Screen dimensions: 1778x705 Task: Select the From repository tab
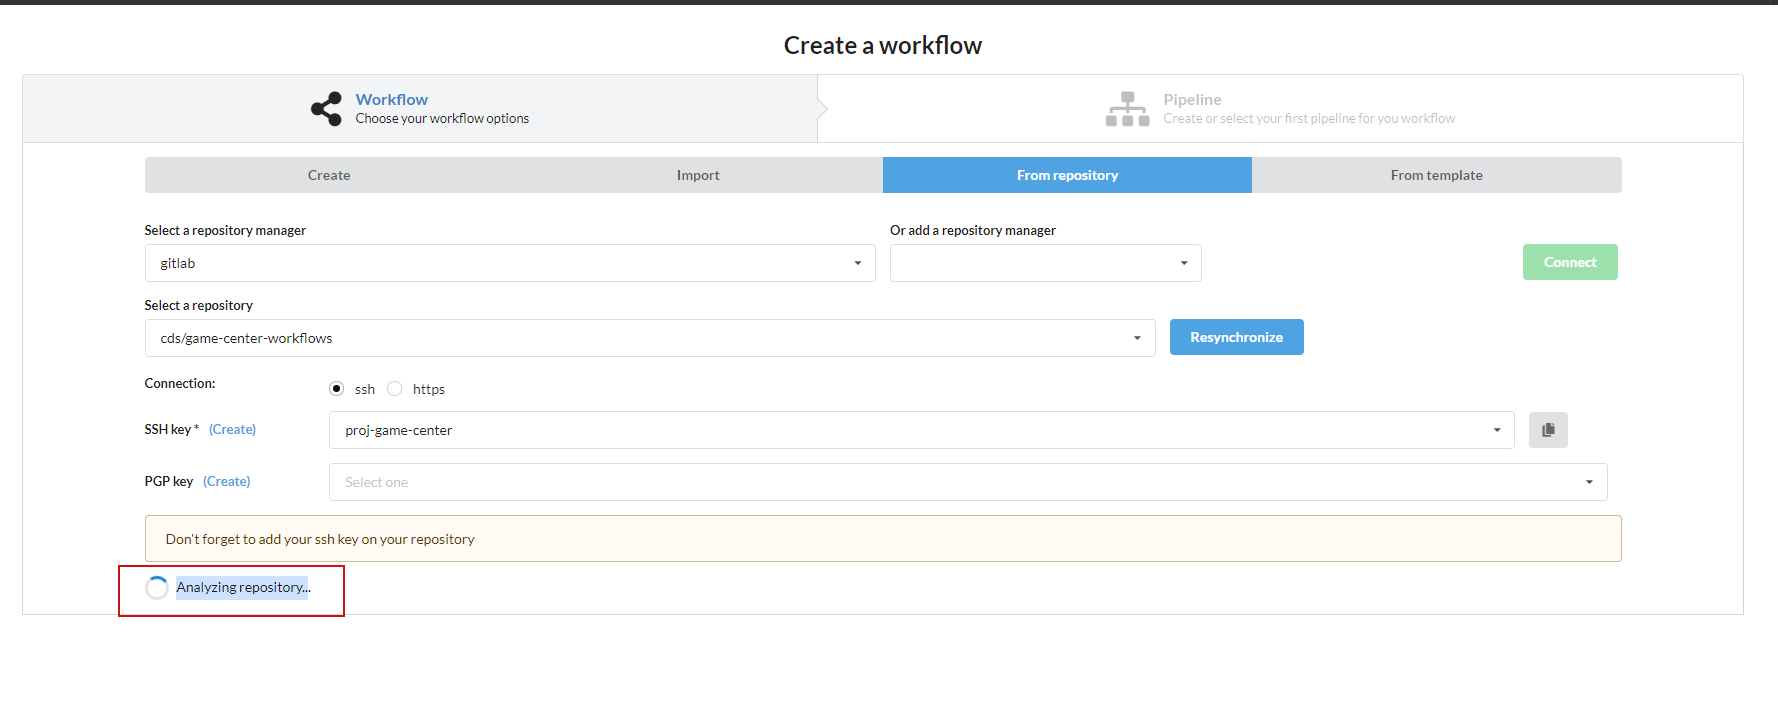click(x=1067, y=175)
